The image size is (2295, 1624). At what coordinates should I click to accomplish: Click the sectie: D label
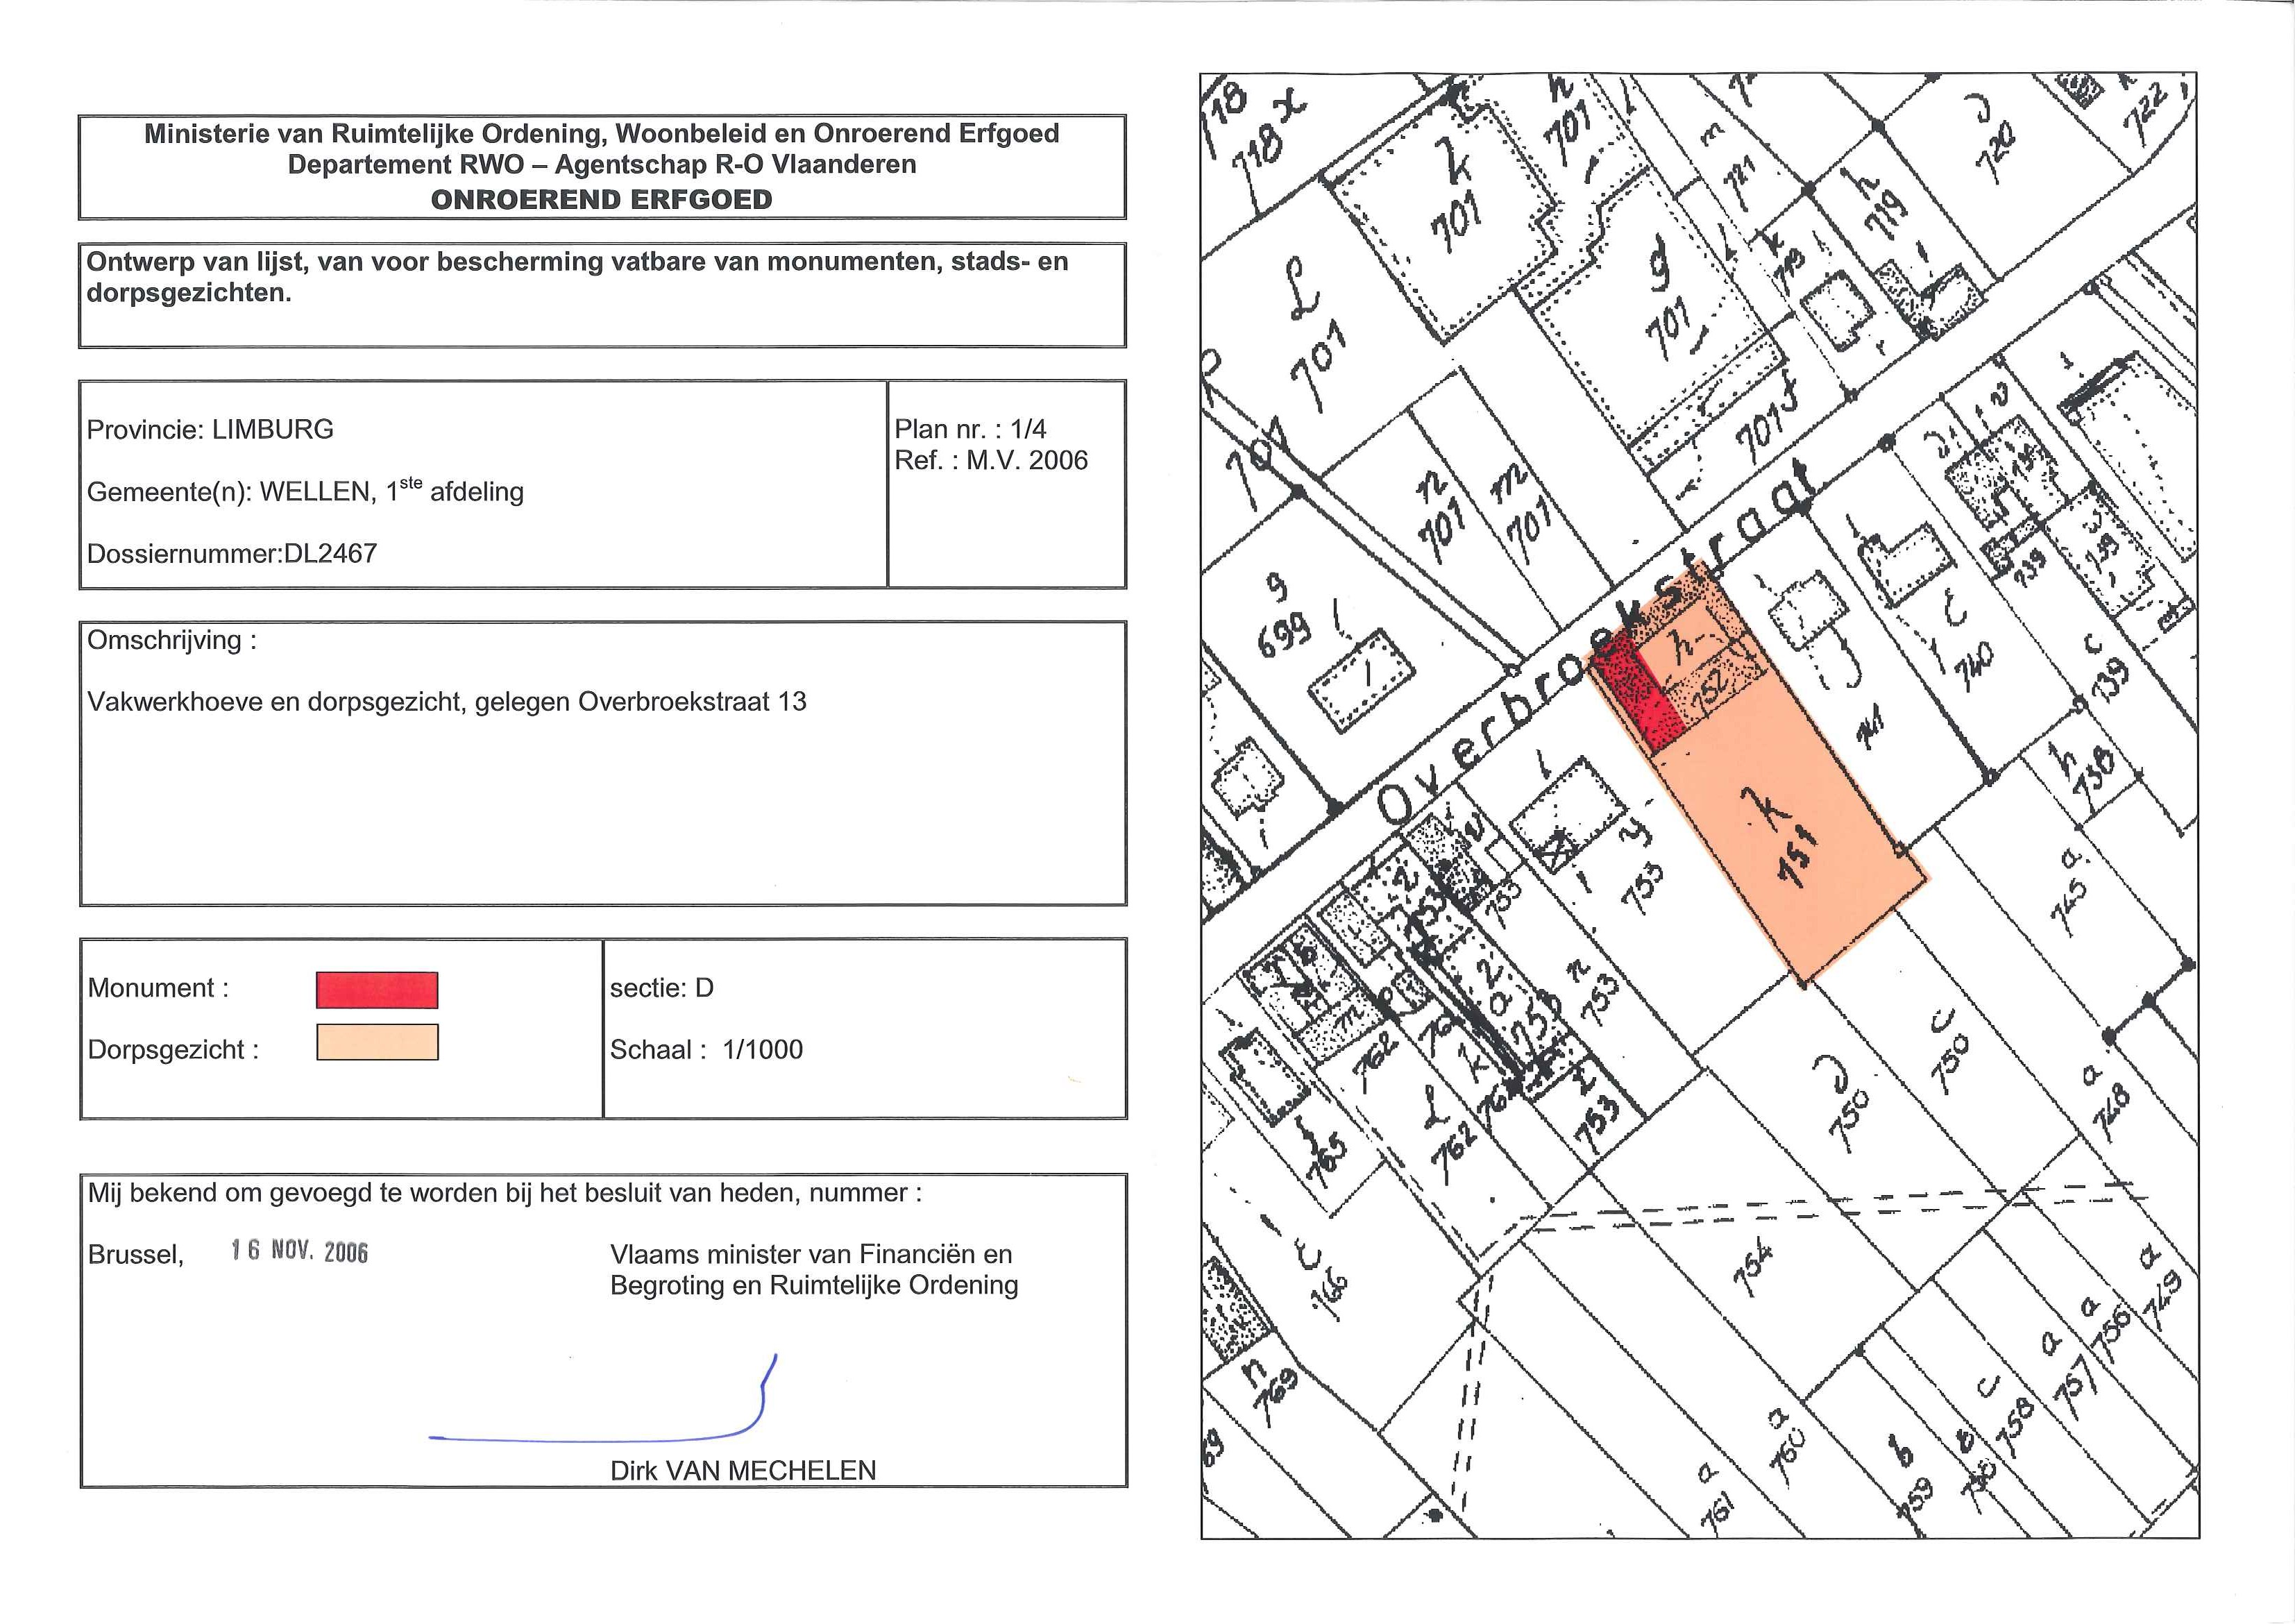pyautogui.click(x=661, y=988)
